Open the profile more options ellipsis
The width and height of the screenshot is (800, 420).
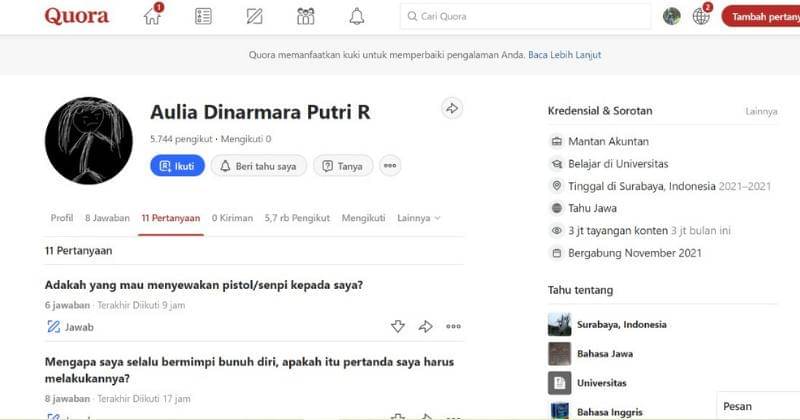(x=390, y=166)
